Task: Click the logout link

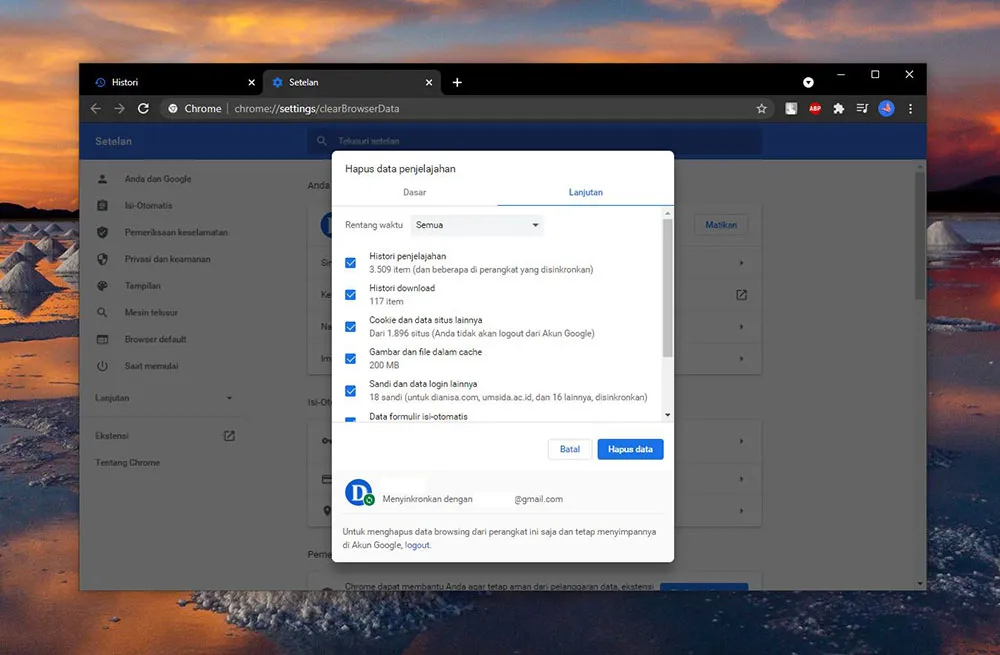Action: click(417, 545)
